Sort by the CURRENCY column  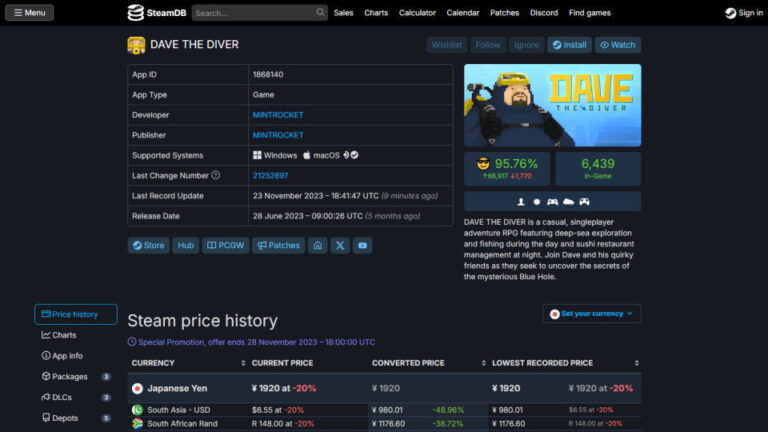tap(188, 363)
